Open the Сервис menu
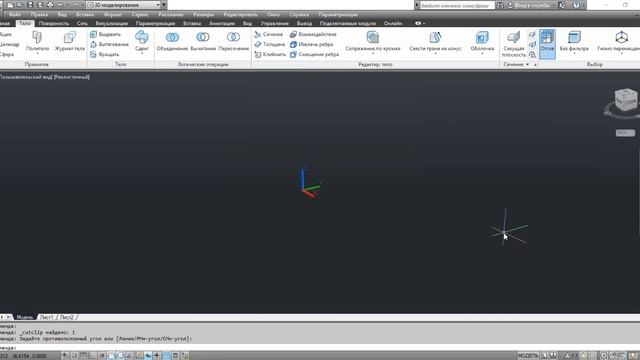640x360 pixels. tap(140, 15)
